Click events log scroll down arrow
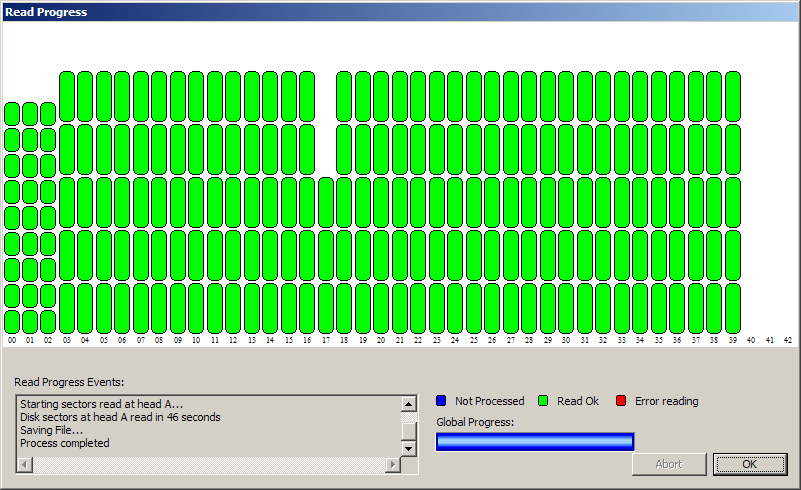Viewport: 801px width, 490px height. point(408,449)
